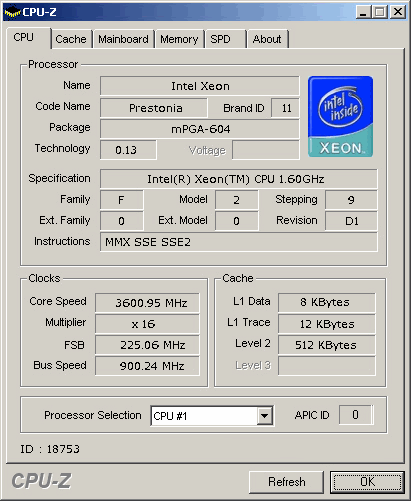The image size is (411, 501).
Task: Maximize the CPU-Z window
Action: [x=380, y=12]
